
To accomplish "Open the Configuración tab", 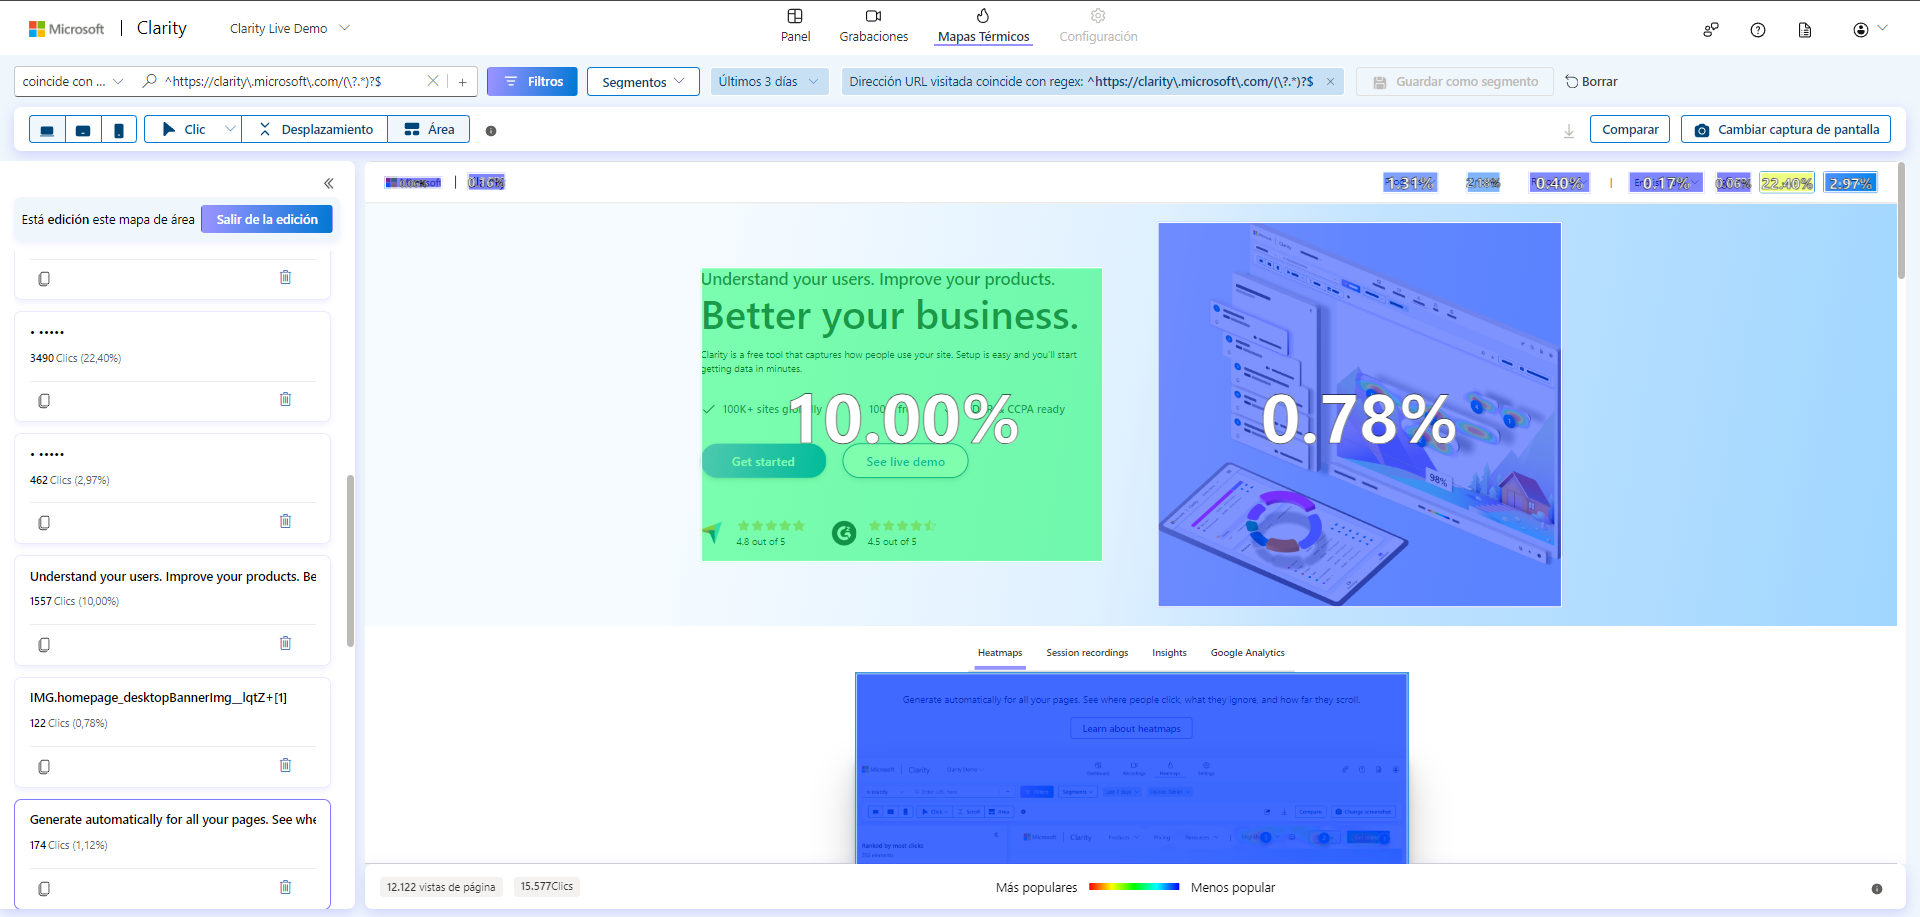I will (1098, 26).
